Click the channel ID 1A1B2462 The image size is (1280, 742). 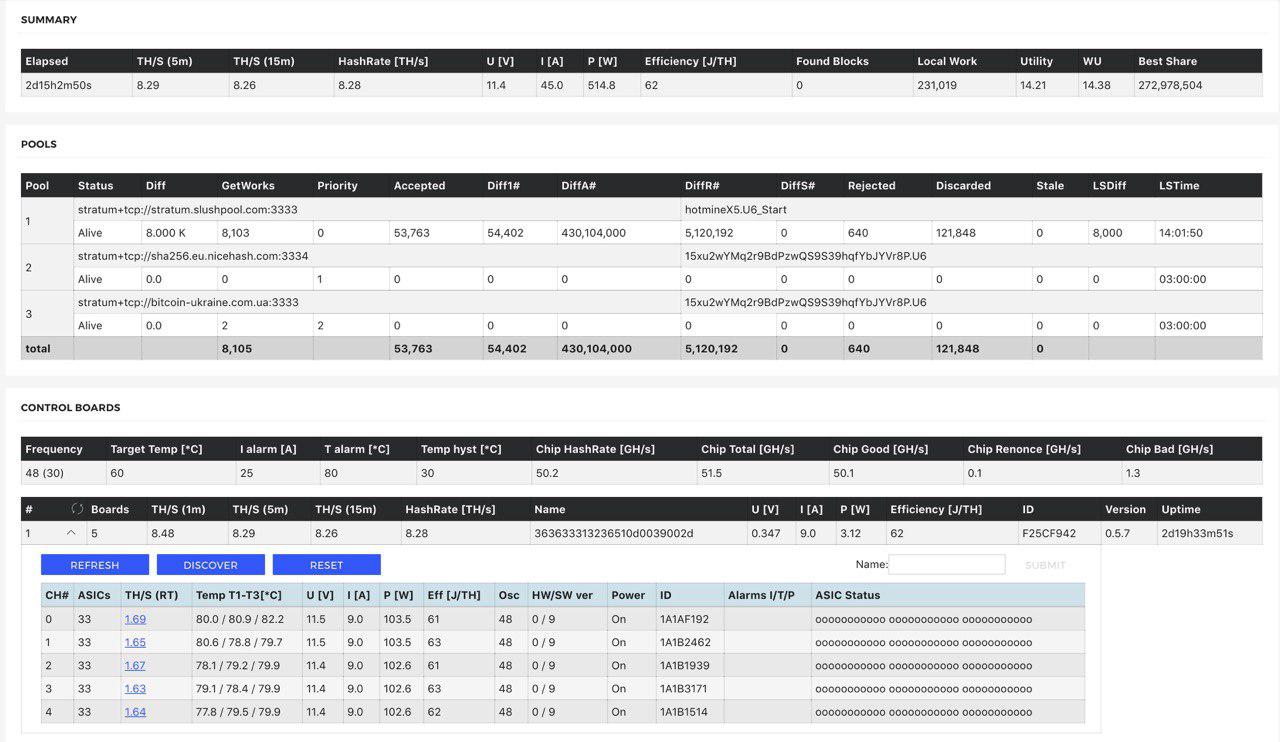click(685, 642)
